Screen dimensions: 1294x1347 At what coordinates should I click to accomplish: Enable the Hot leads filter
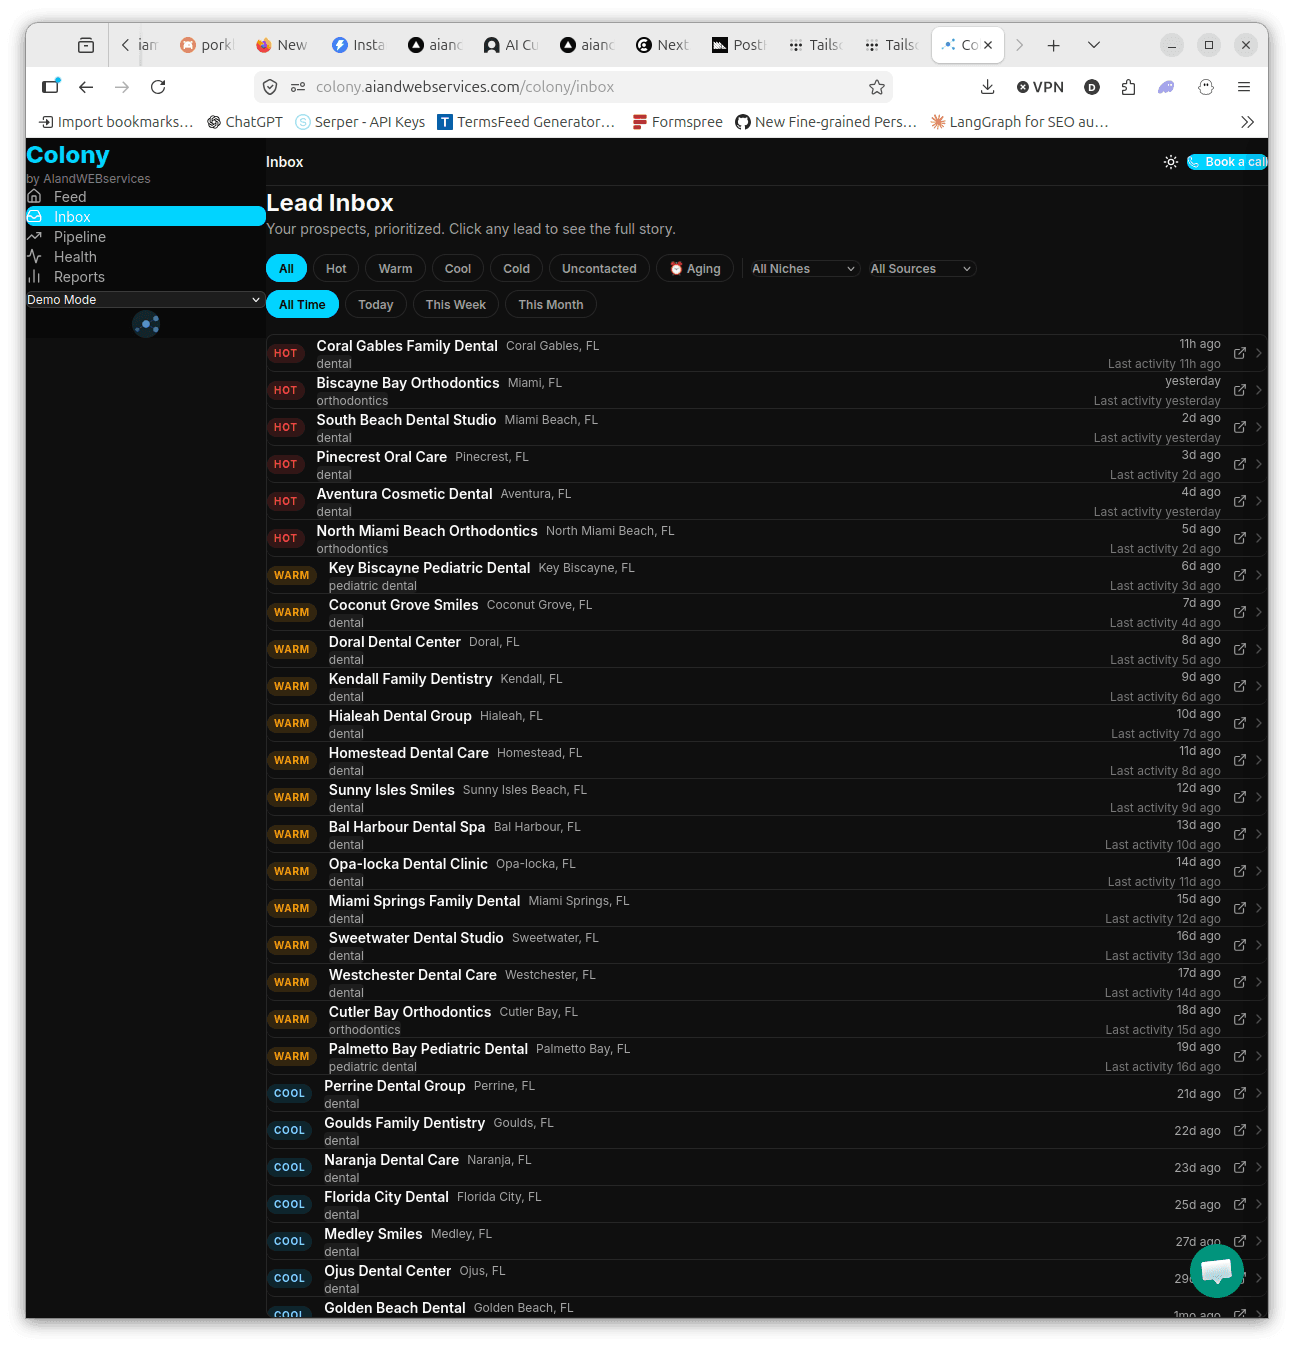coord(335,268)
